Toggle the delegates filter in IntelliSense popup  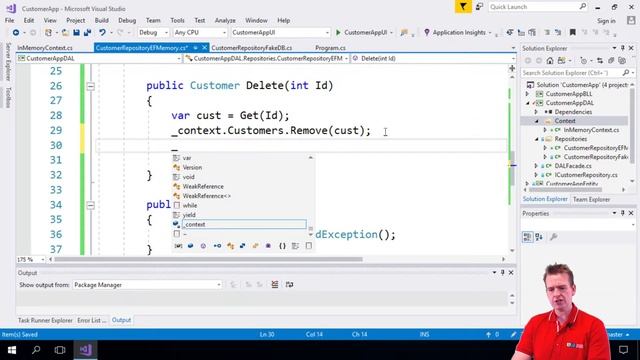[x=268, y=246]
